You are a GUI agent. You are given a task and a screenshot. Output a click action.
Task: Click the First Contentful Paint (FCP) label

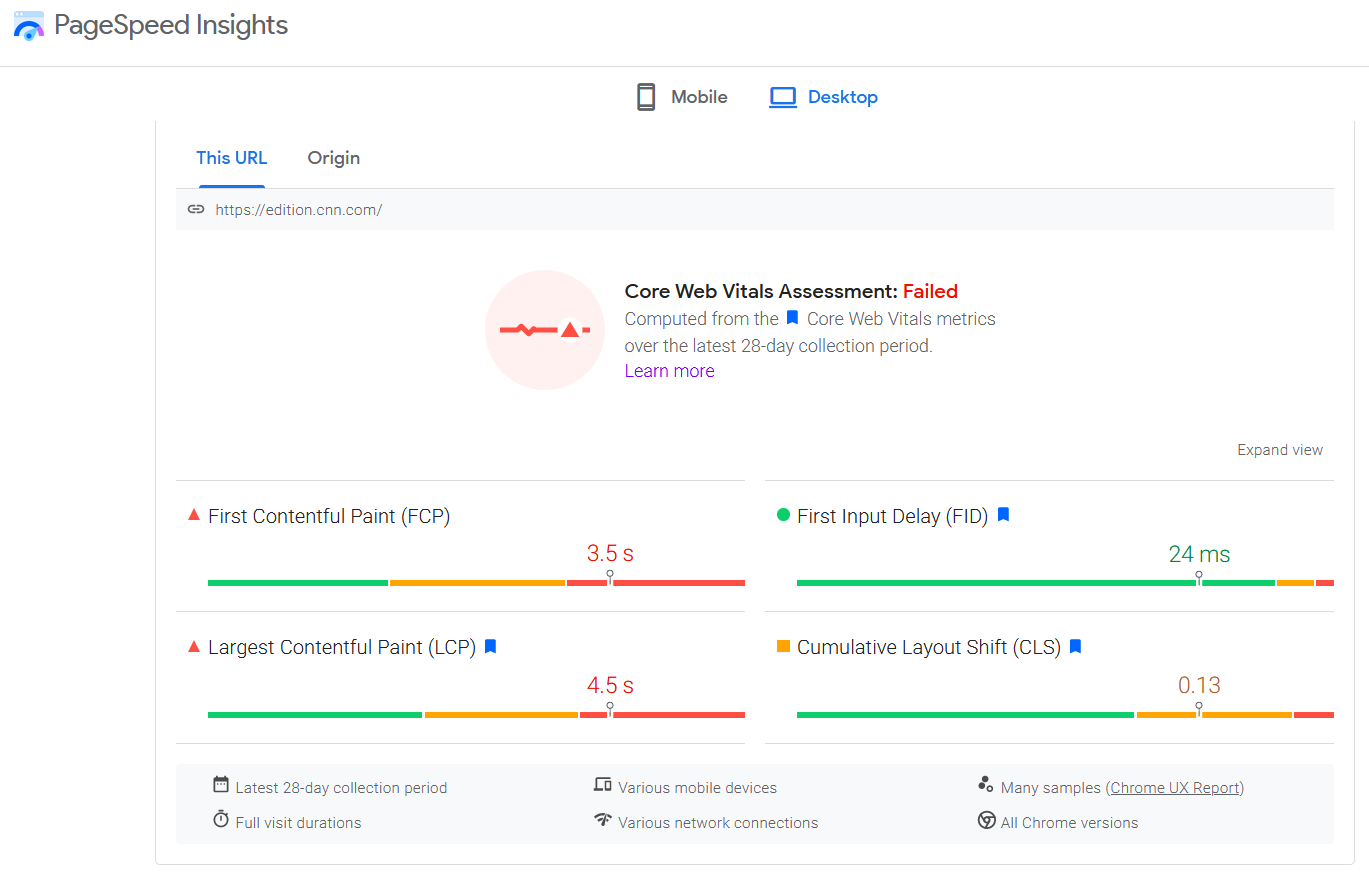[329, 517]
